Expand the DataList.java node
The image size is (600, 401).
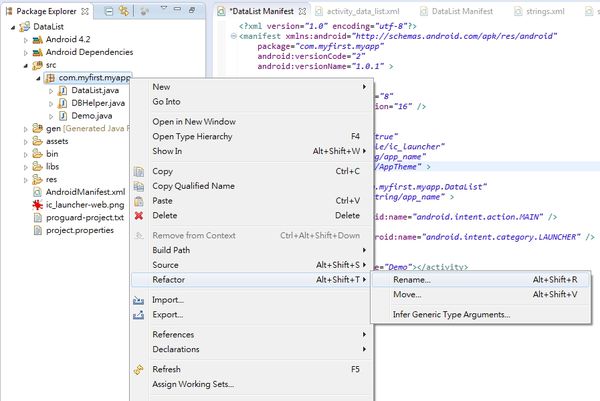point(51,91)
